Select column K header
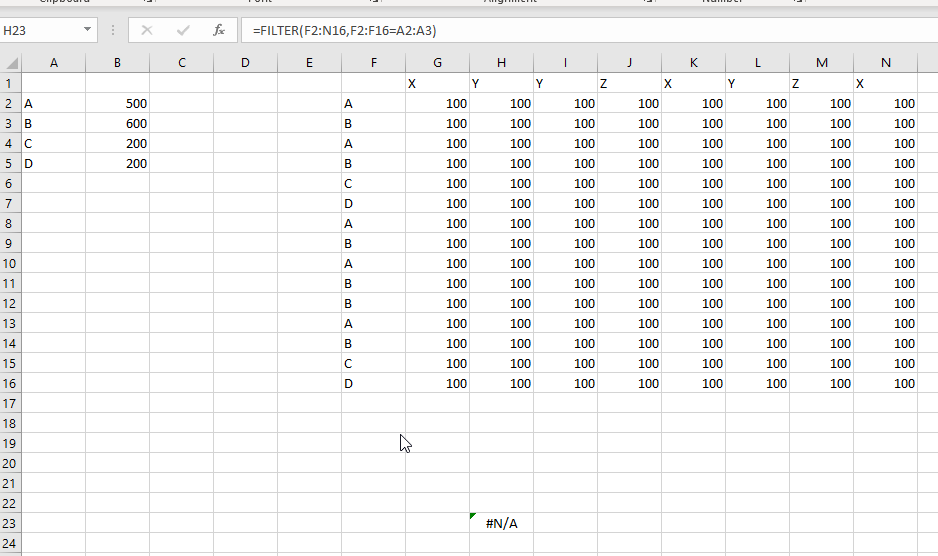Image resolution: width=938 pixels, height=556 pixels. point(693,63)
